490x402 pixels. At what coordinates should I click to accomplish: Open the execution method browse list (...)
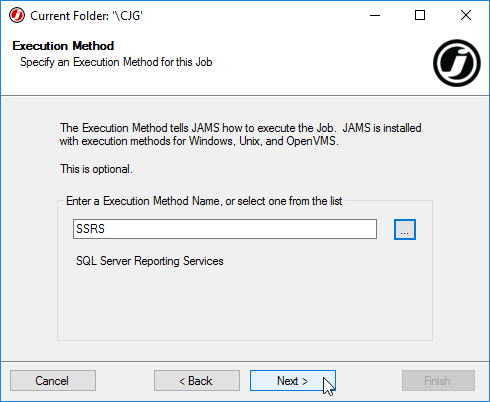[x=405, y=229]
